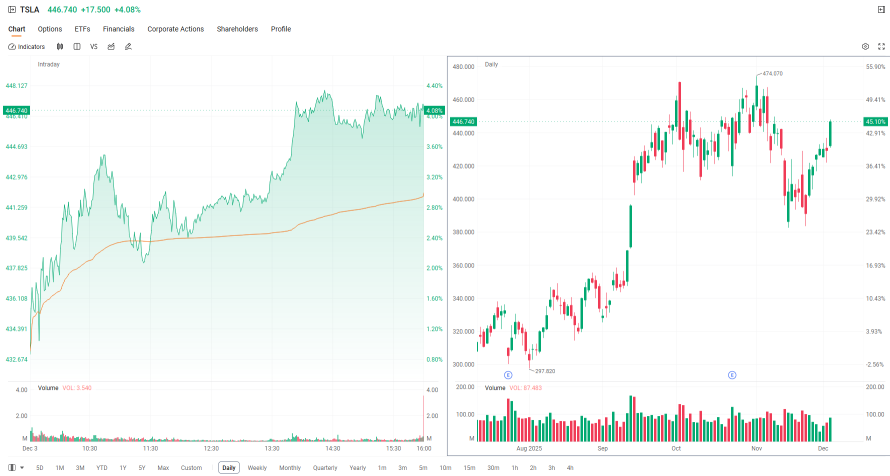Select the 3m interval
Screen dimensions: 890x476
(x=402, y=468)
